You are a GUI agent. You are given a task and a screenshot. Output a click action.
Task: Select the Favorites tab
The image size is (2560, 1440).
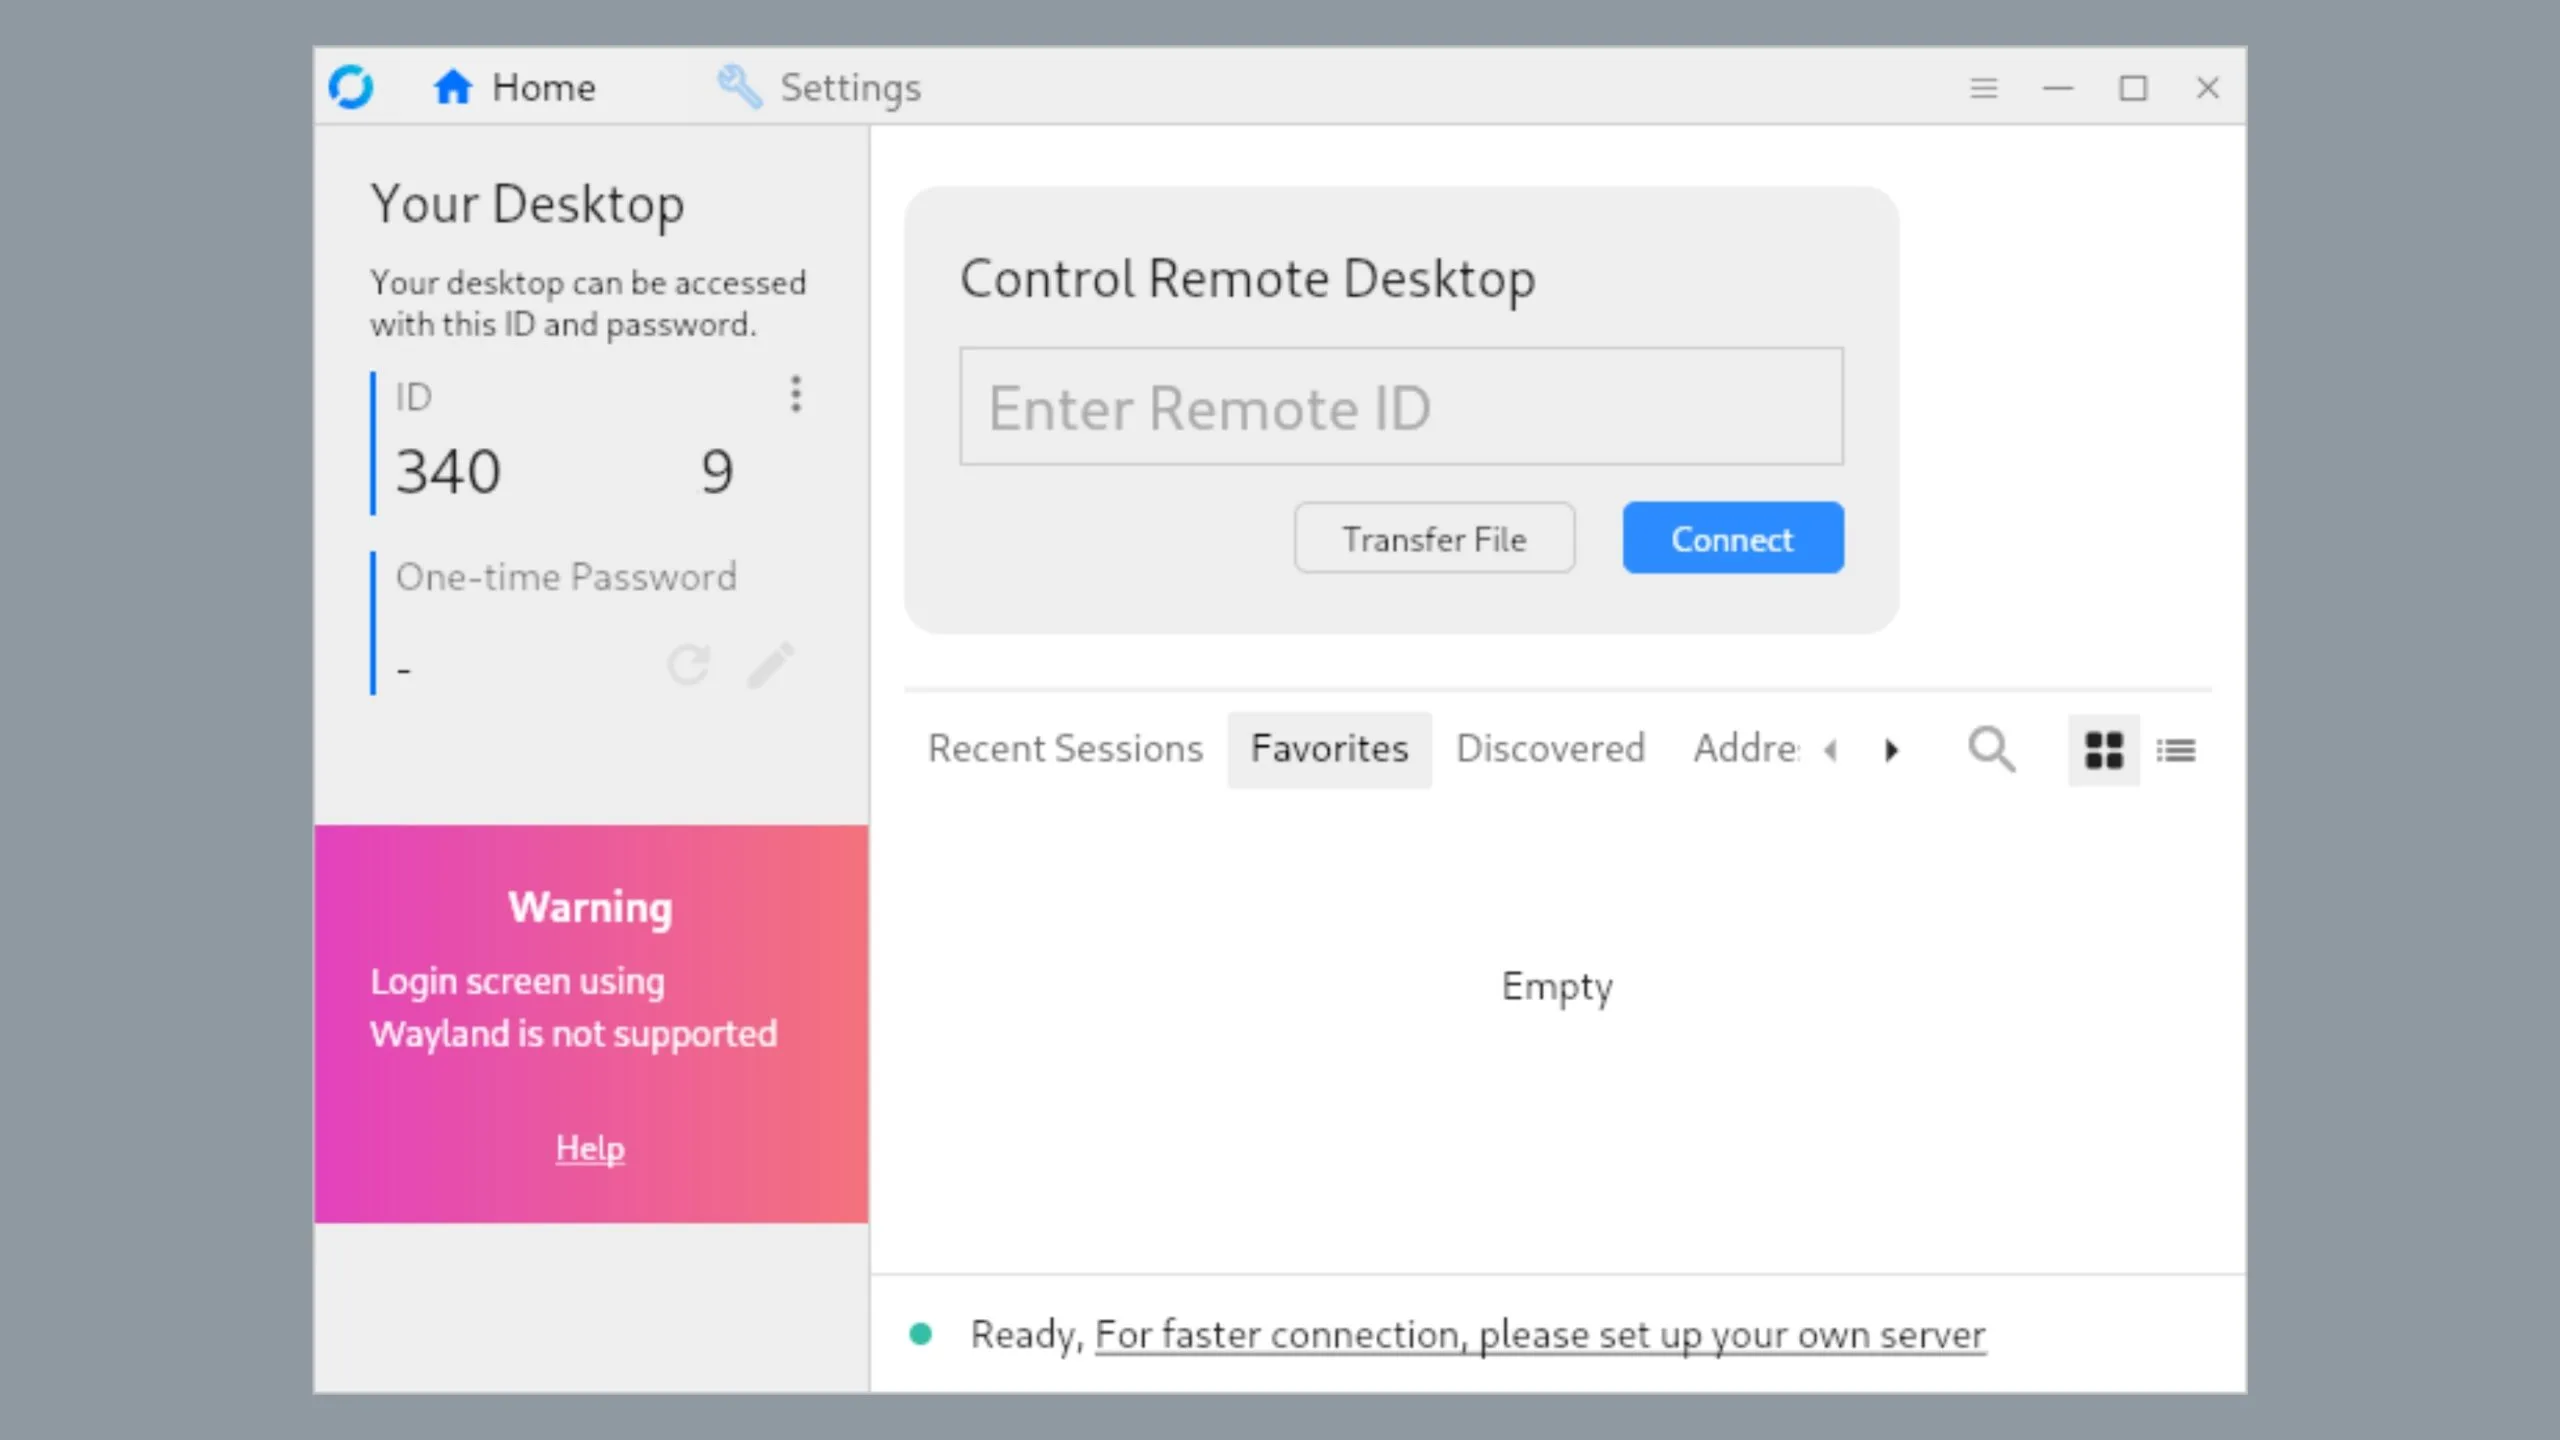tap(1329, 747)
